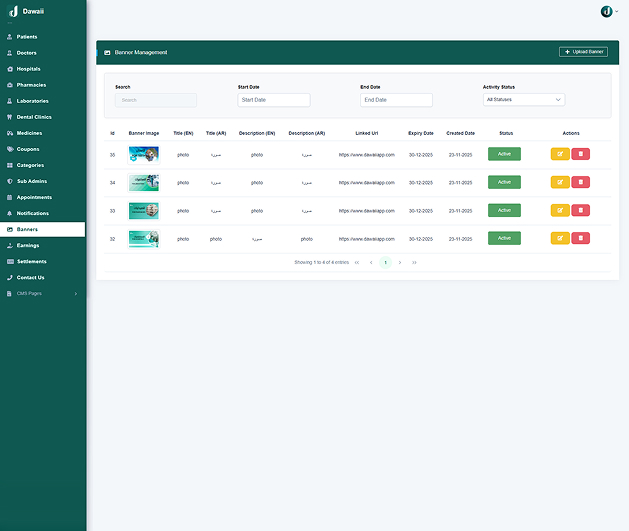Toggle the Active status of banner 32

(504, 238)
